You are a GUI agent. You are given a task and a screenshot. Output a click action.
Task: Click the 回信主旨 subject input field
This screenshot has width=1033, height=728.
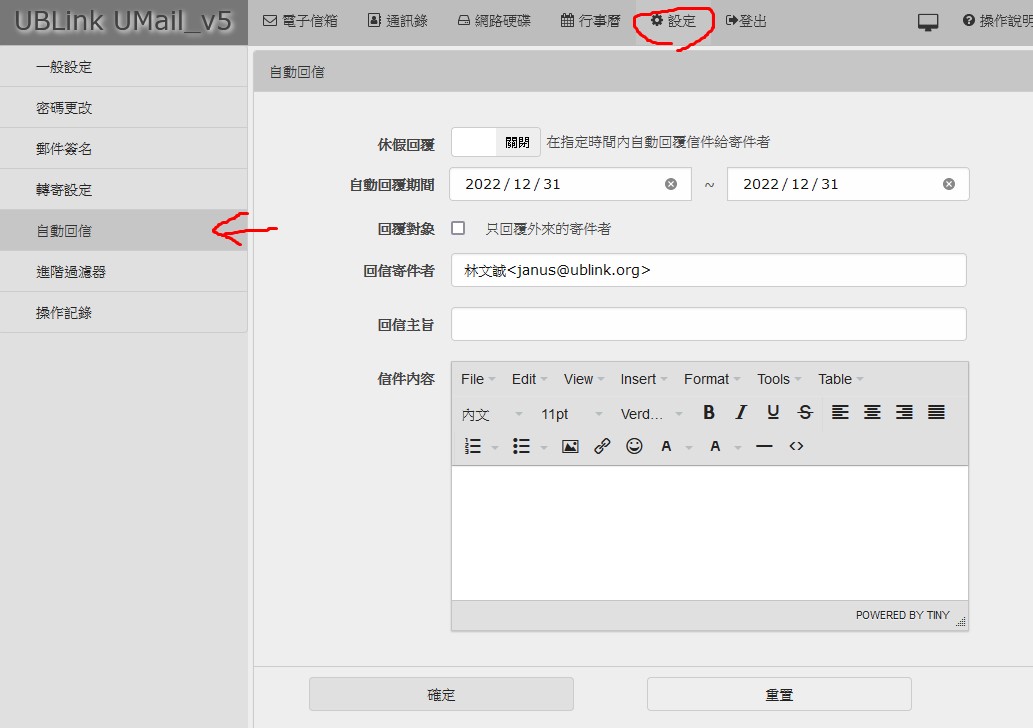click(708, 324)
